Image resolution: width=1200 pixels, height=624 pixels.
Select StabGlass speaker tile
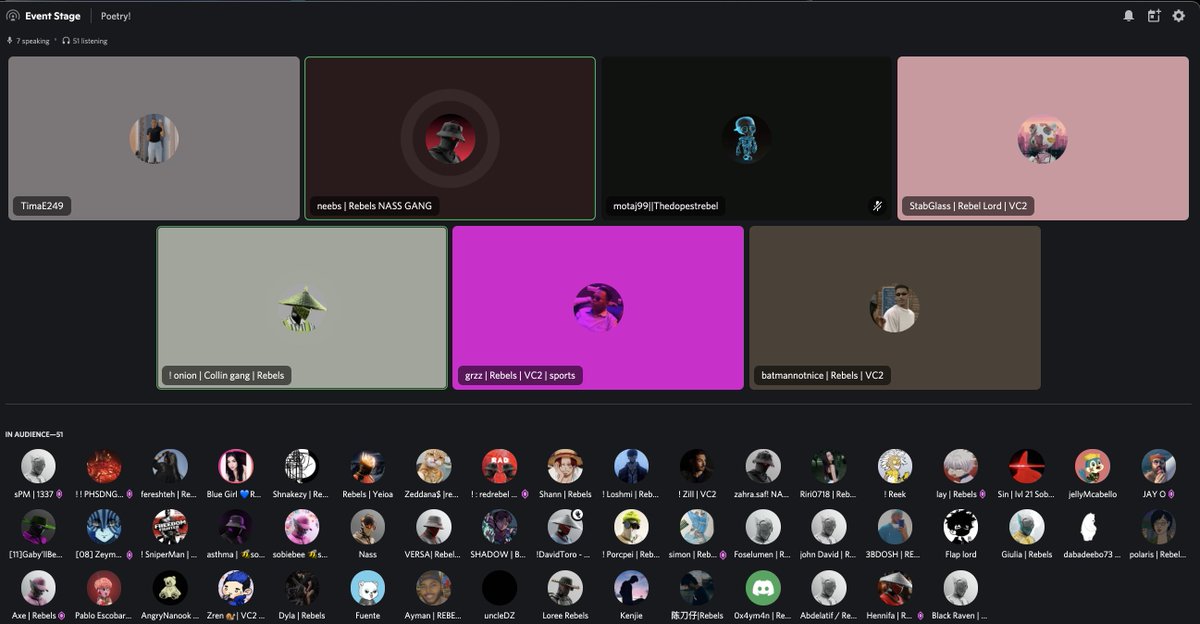pyautogui.click(x=1043, y=138)
